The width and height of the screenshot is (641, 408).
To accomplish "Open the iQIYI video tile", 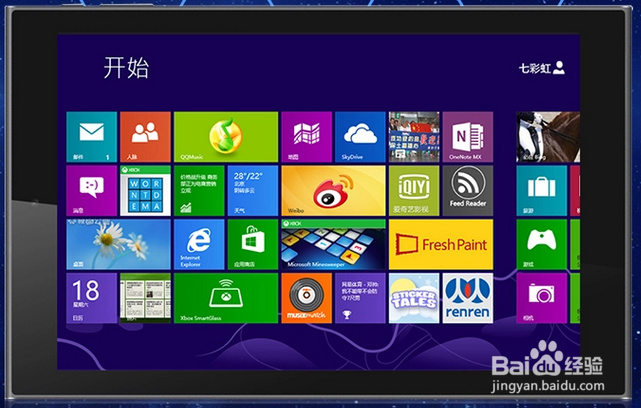I will [x=414, y=191].
